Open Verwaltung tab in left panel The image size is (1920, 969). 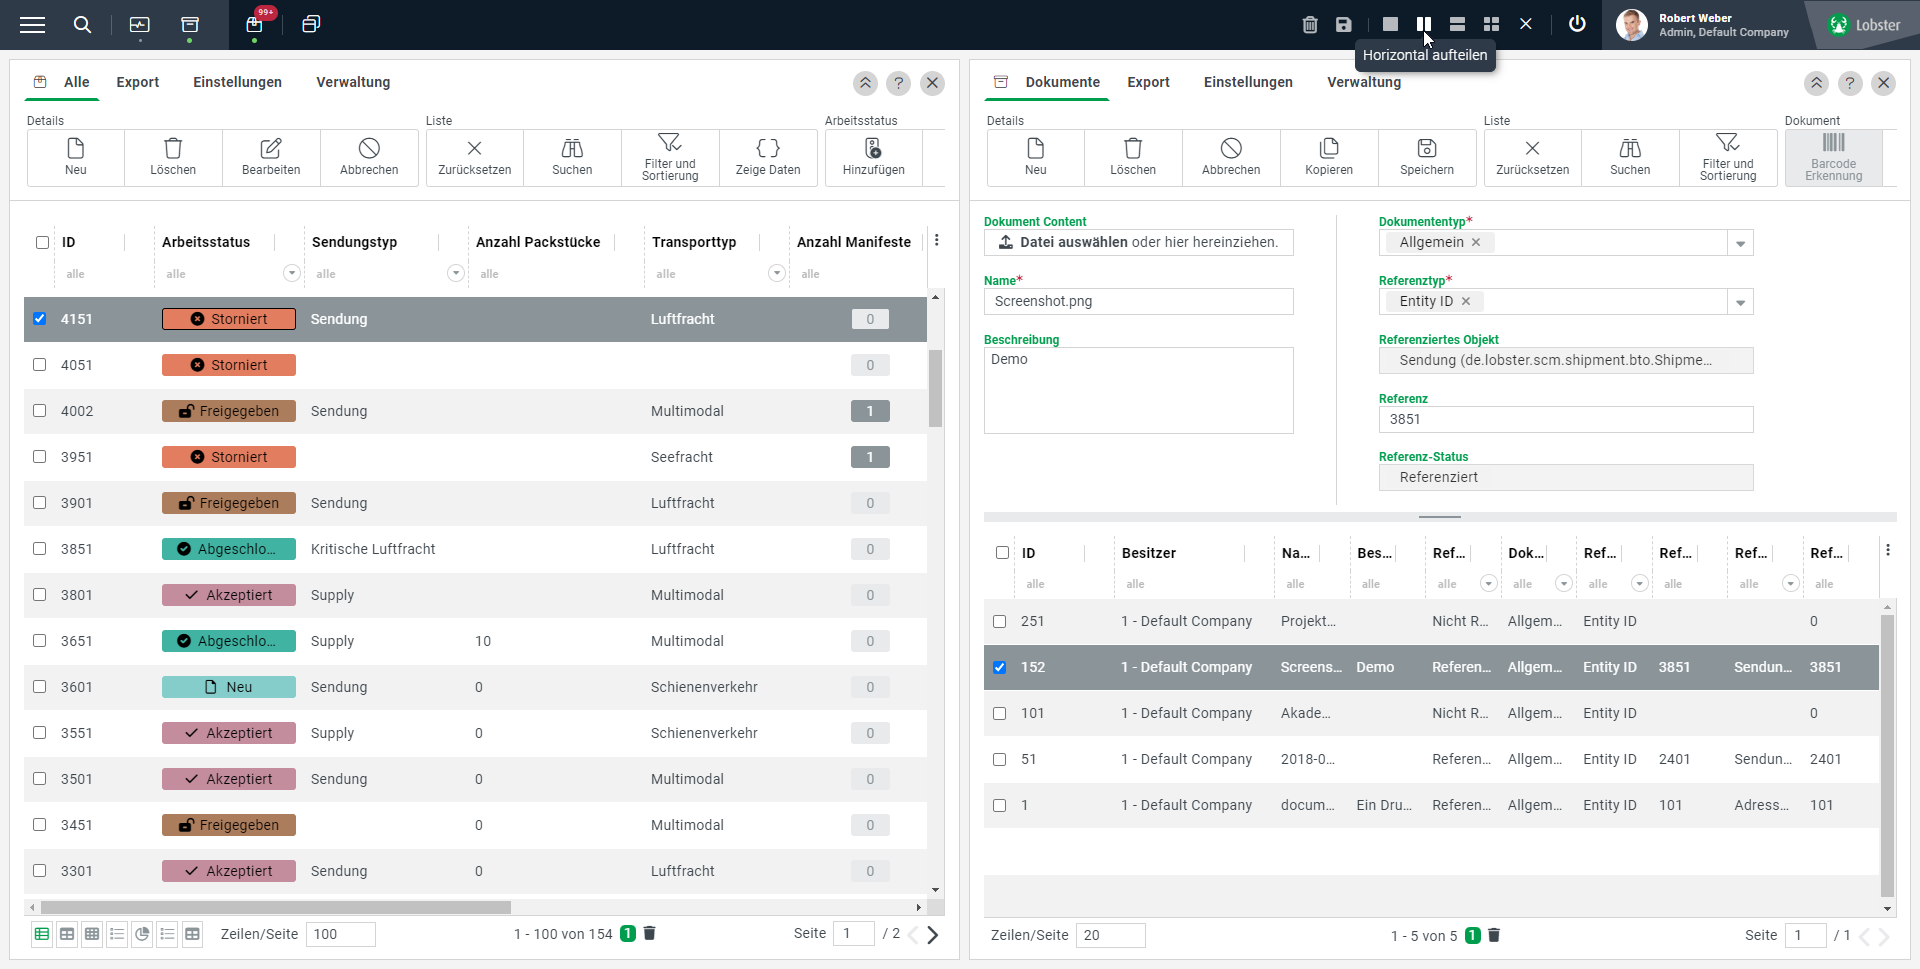(353, 82)
